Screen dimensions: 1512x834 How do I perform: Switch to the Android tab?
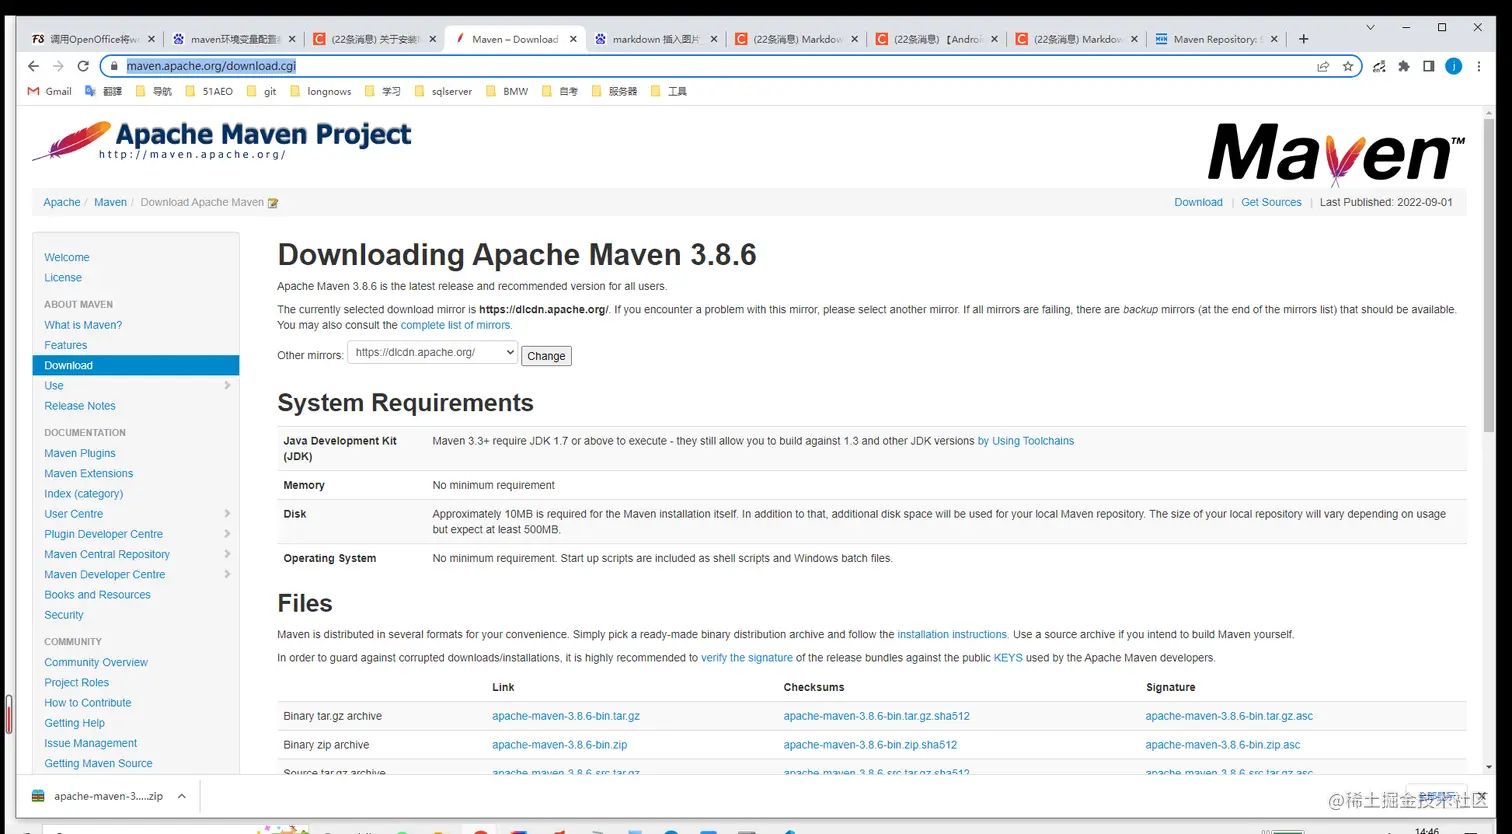(x=936, y=39)
